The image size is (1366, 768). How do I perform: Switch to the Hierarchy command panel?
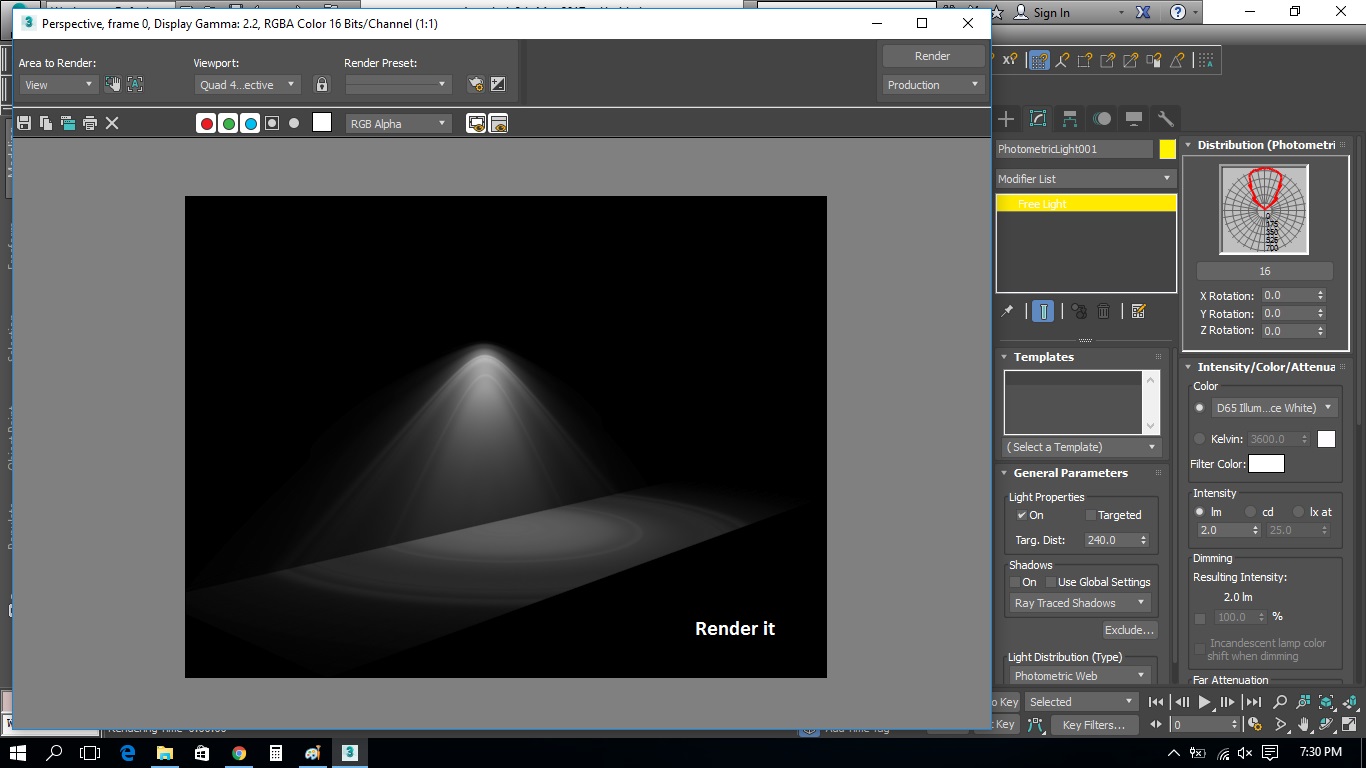pyautogui.click(x=1070, y=119)
